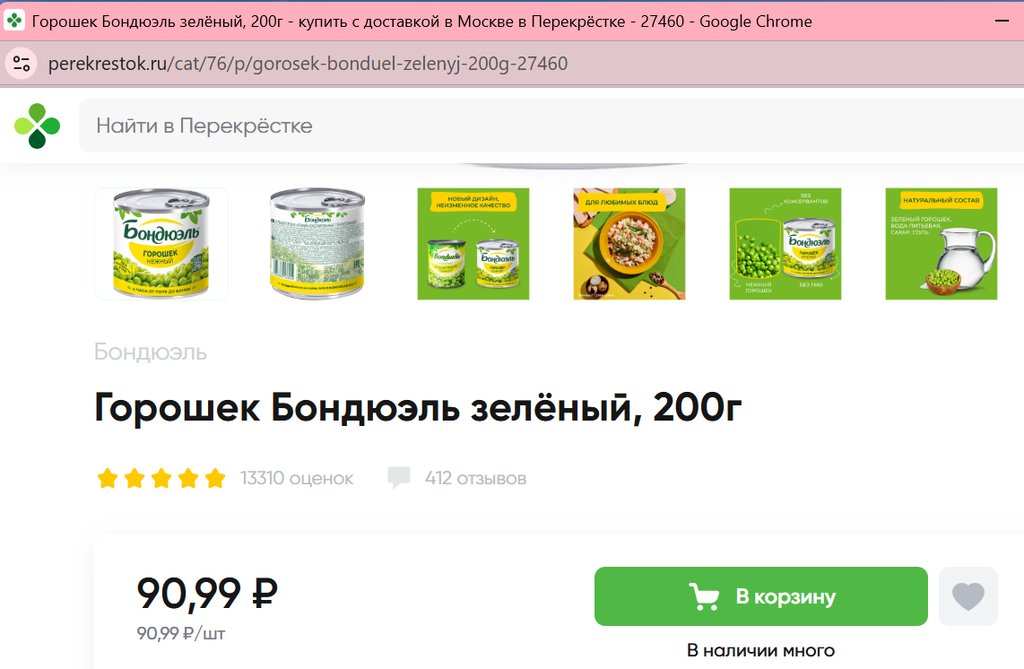Image resolution: width=1024 pixels, height=669 pixels.
Task: Select the salad dish thumbnail
Action: [x=630, y=244]
